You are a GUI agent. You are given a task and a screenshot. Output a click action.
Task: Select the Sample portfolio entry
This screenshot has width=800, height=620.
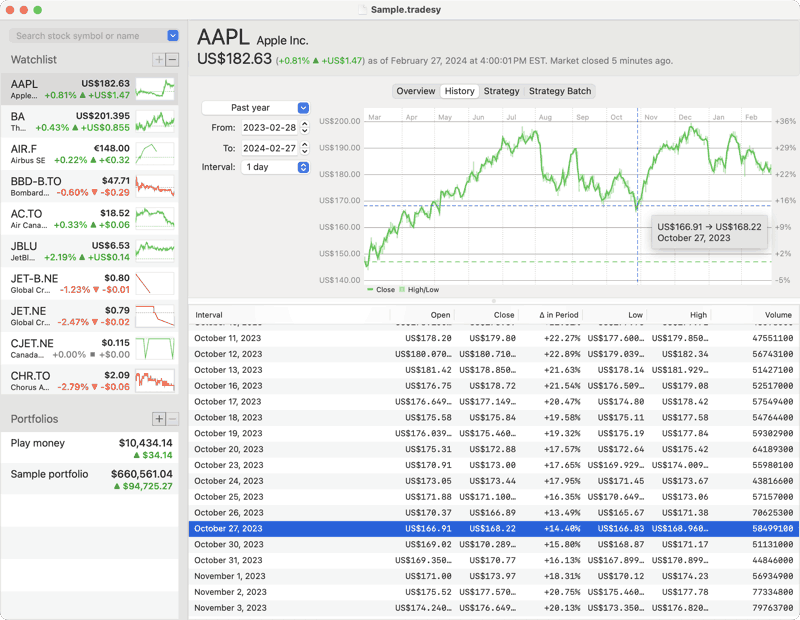pyautogui.click(x=90, y=480)
